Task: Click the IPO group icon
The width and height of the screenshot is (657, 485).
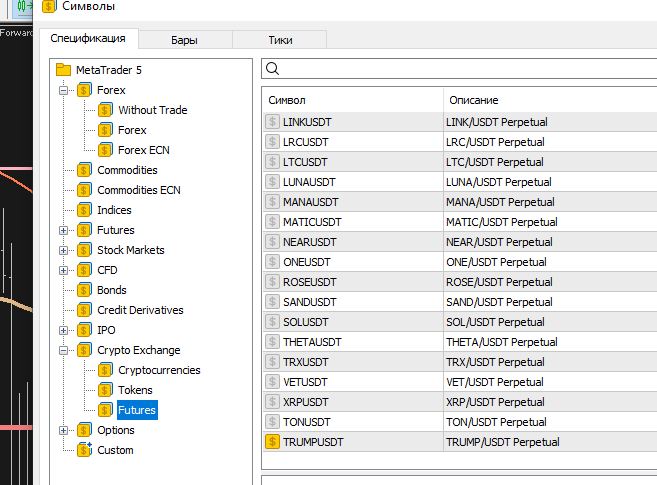Action: pyautogui.click(x=84, y=330)
